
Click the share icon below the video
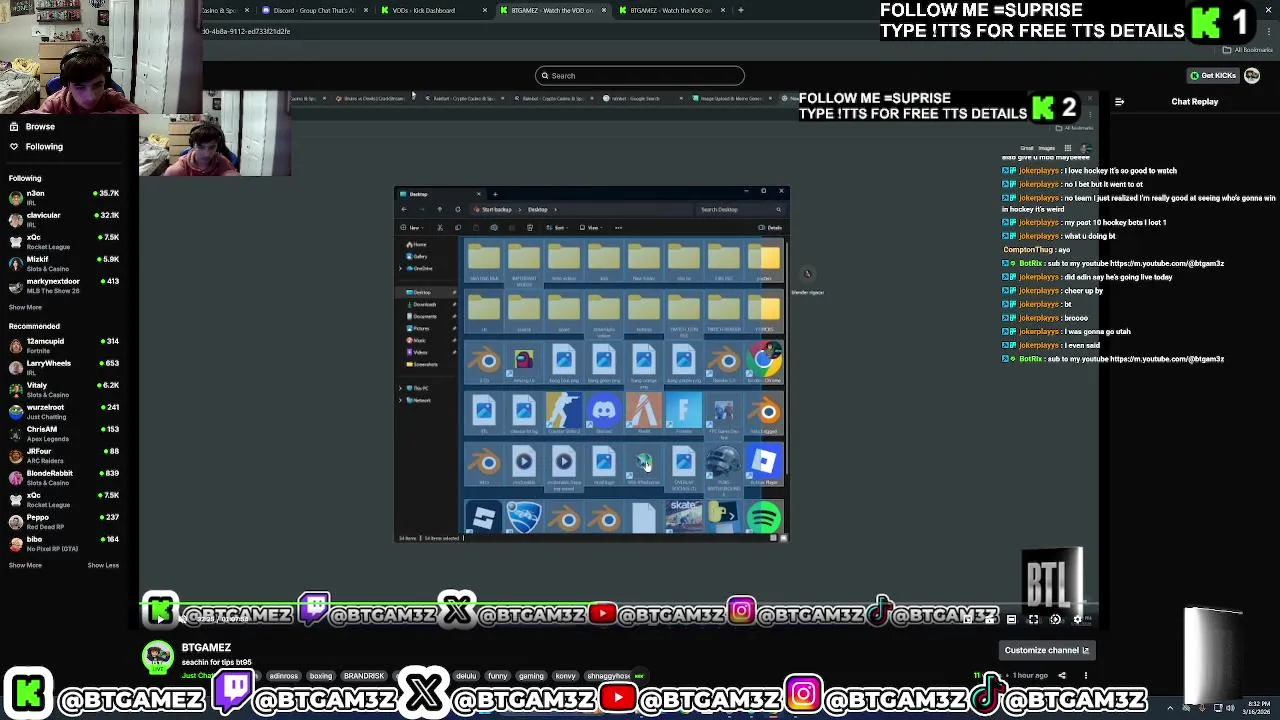pyautogui.click(x=1062, y=676)
